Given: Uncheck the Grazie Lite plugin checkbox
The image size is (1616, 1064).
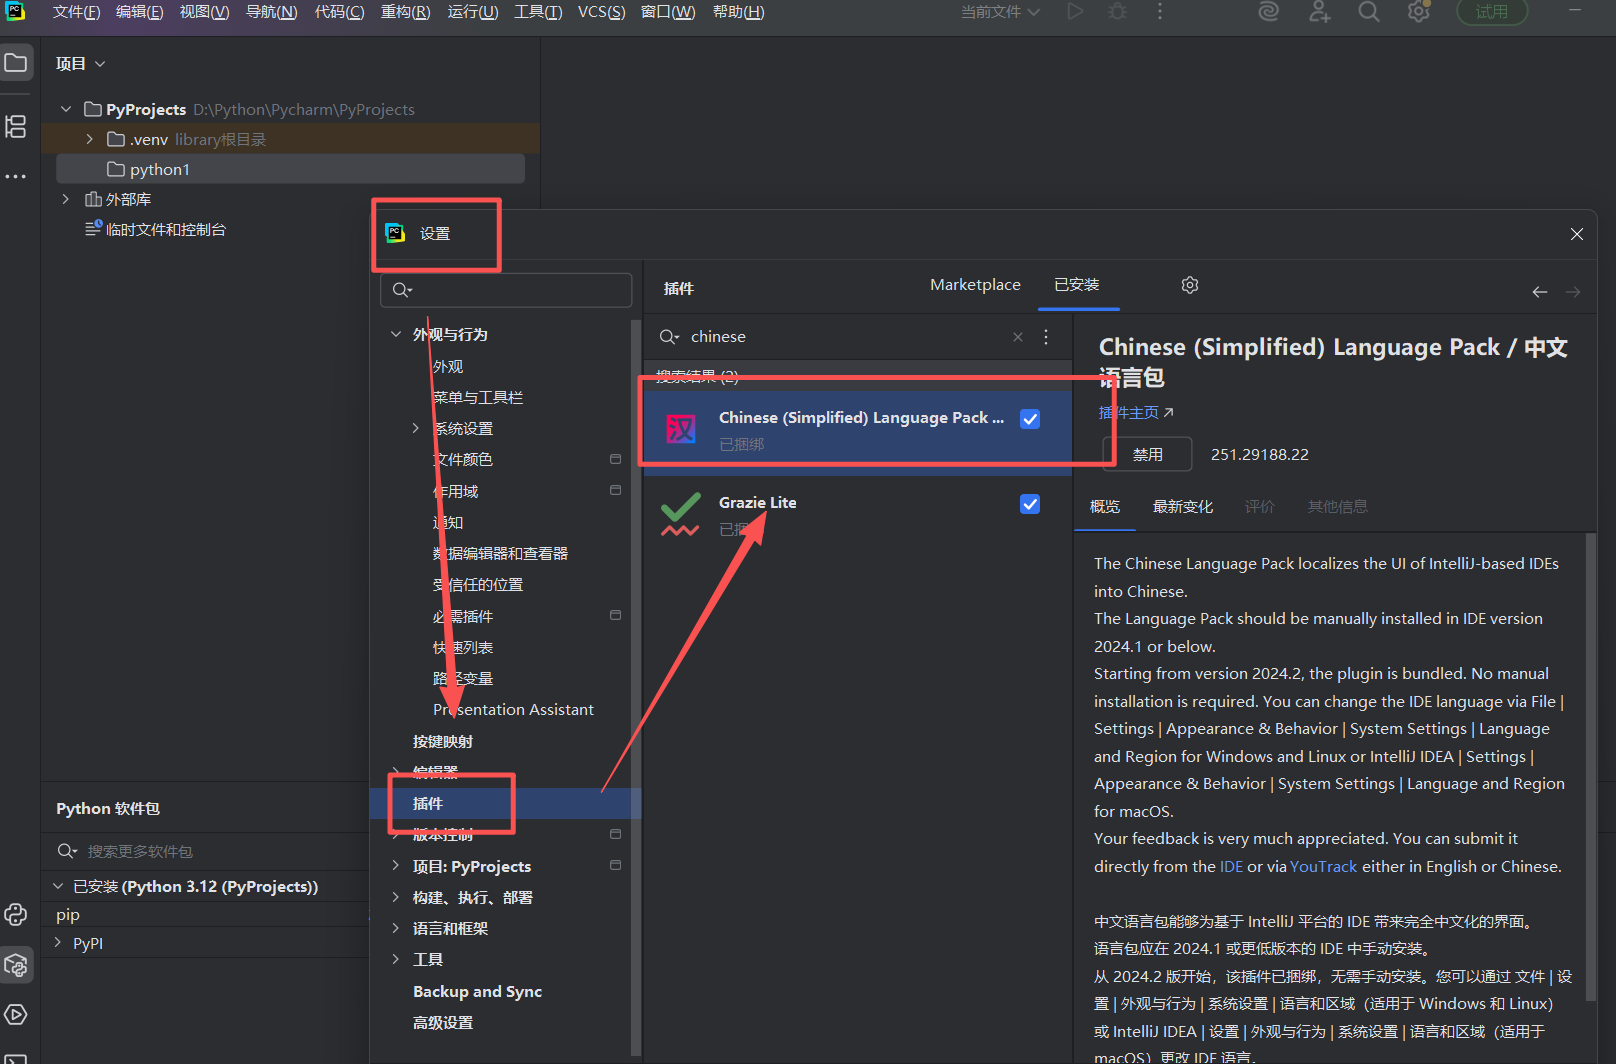Looking at the screenshot, I should pos(1030,504).
